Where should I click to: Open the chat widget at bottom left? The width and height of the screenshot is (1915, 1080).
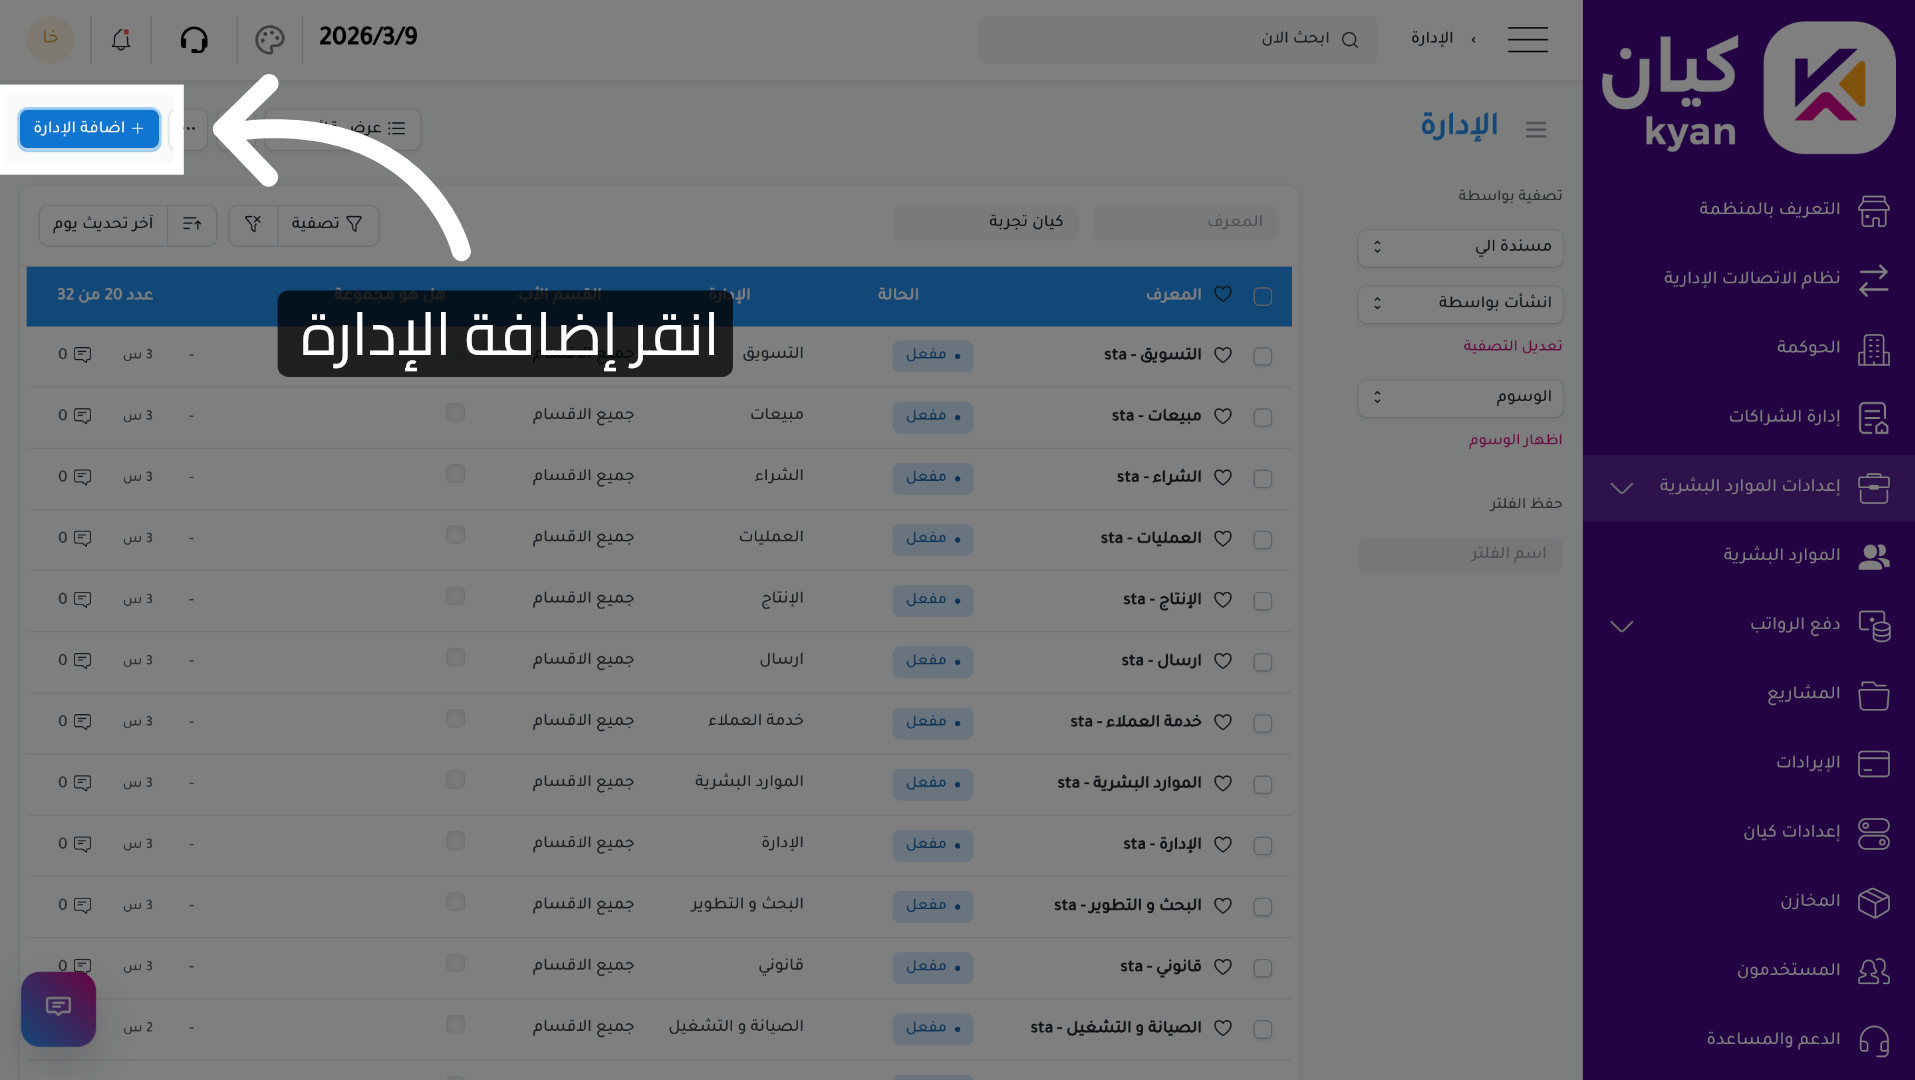(57, 1009)
